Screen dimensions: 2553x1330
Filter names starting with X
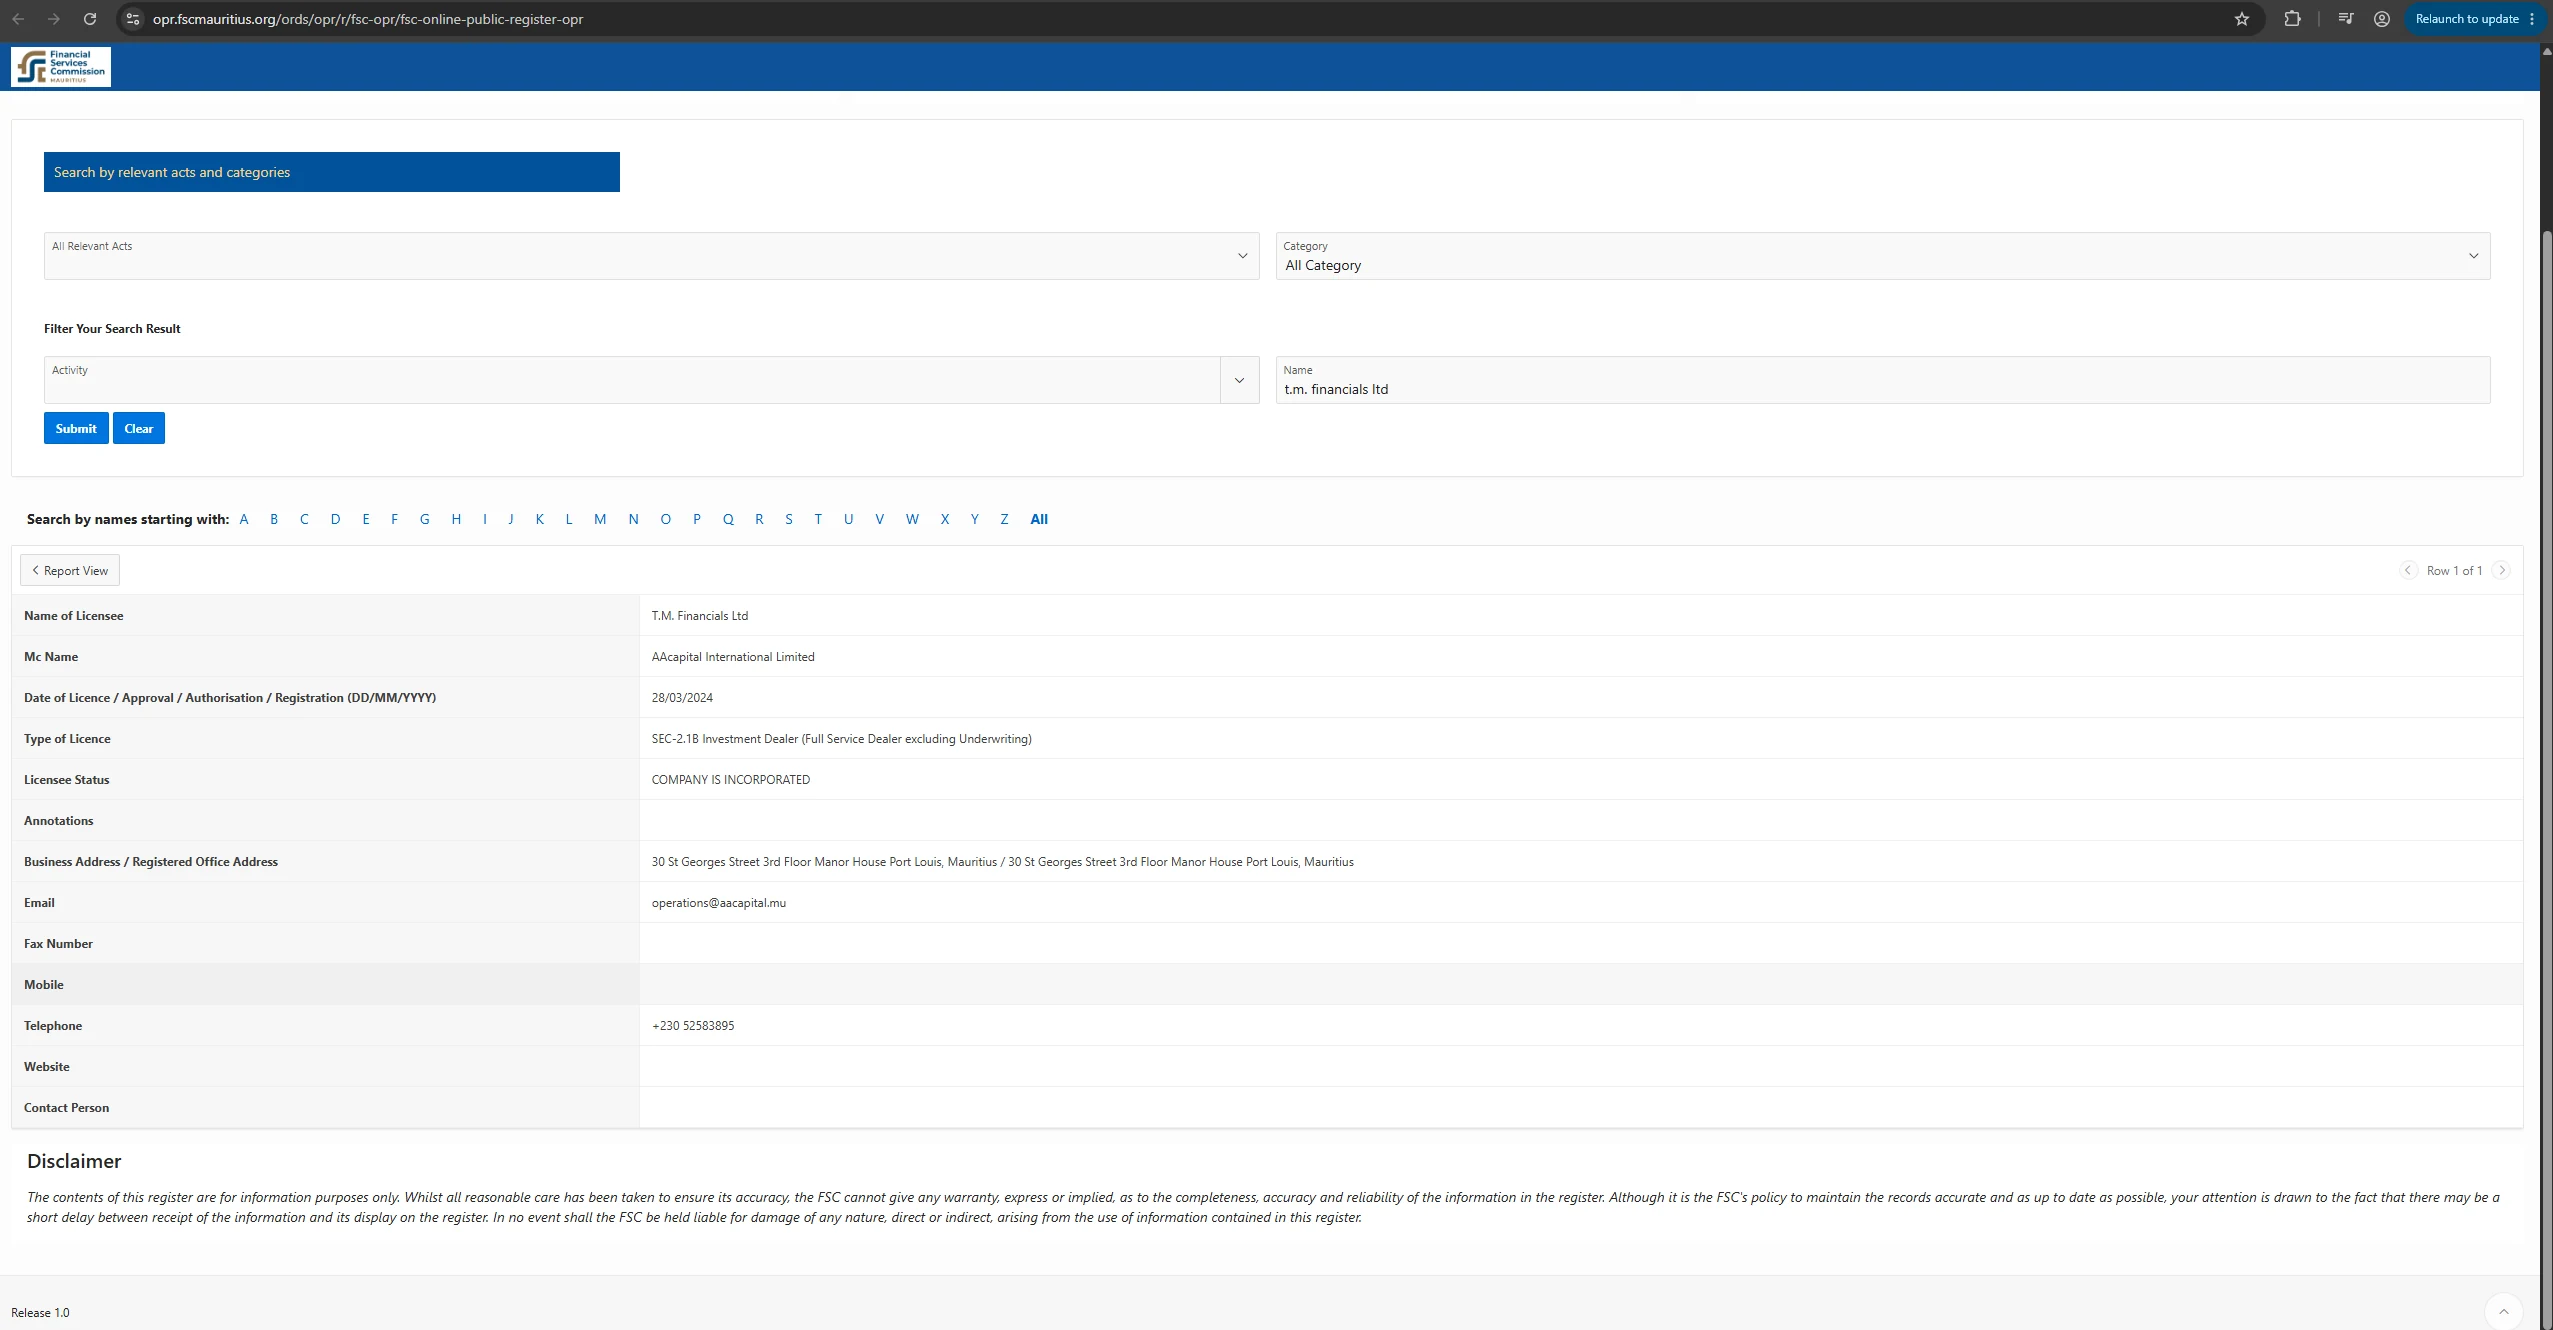[x=945, y=519]
